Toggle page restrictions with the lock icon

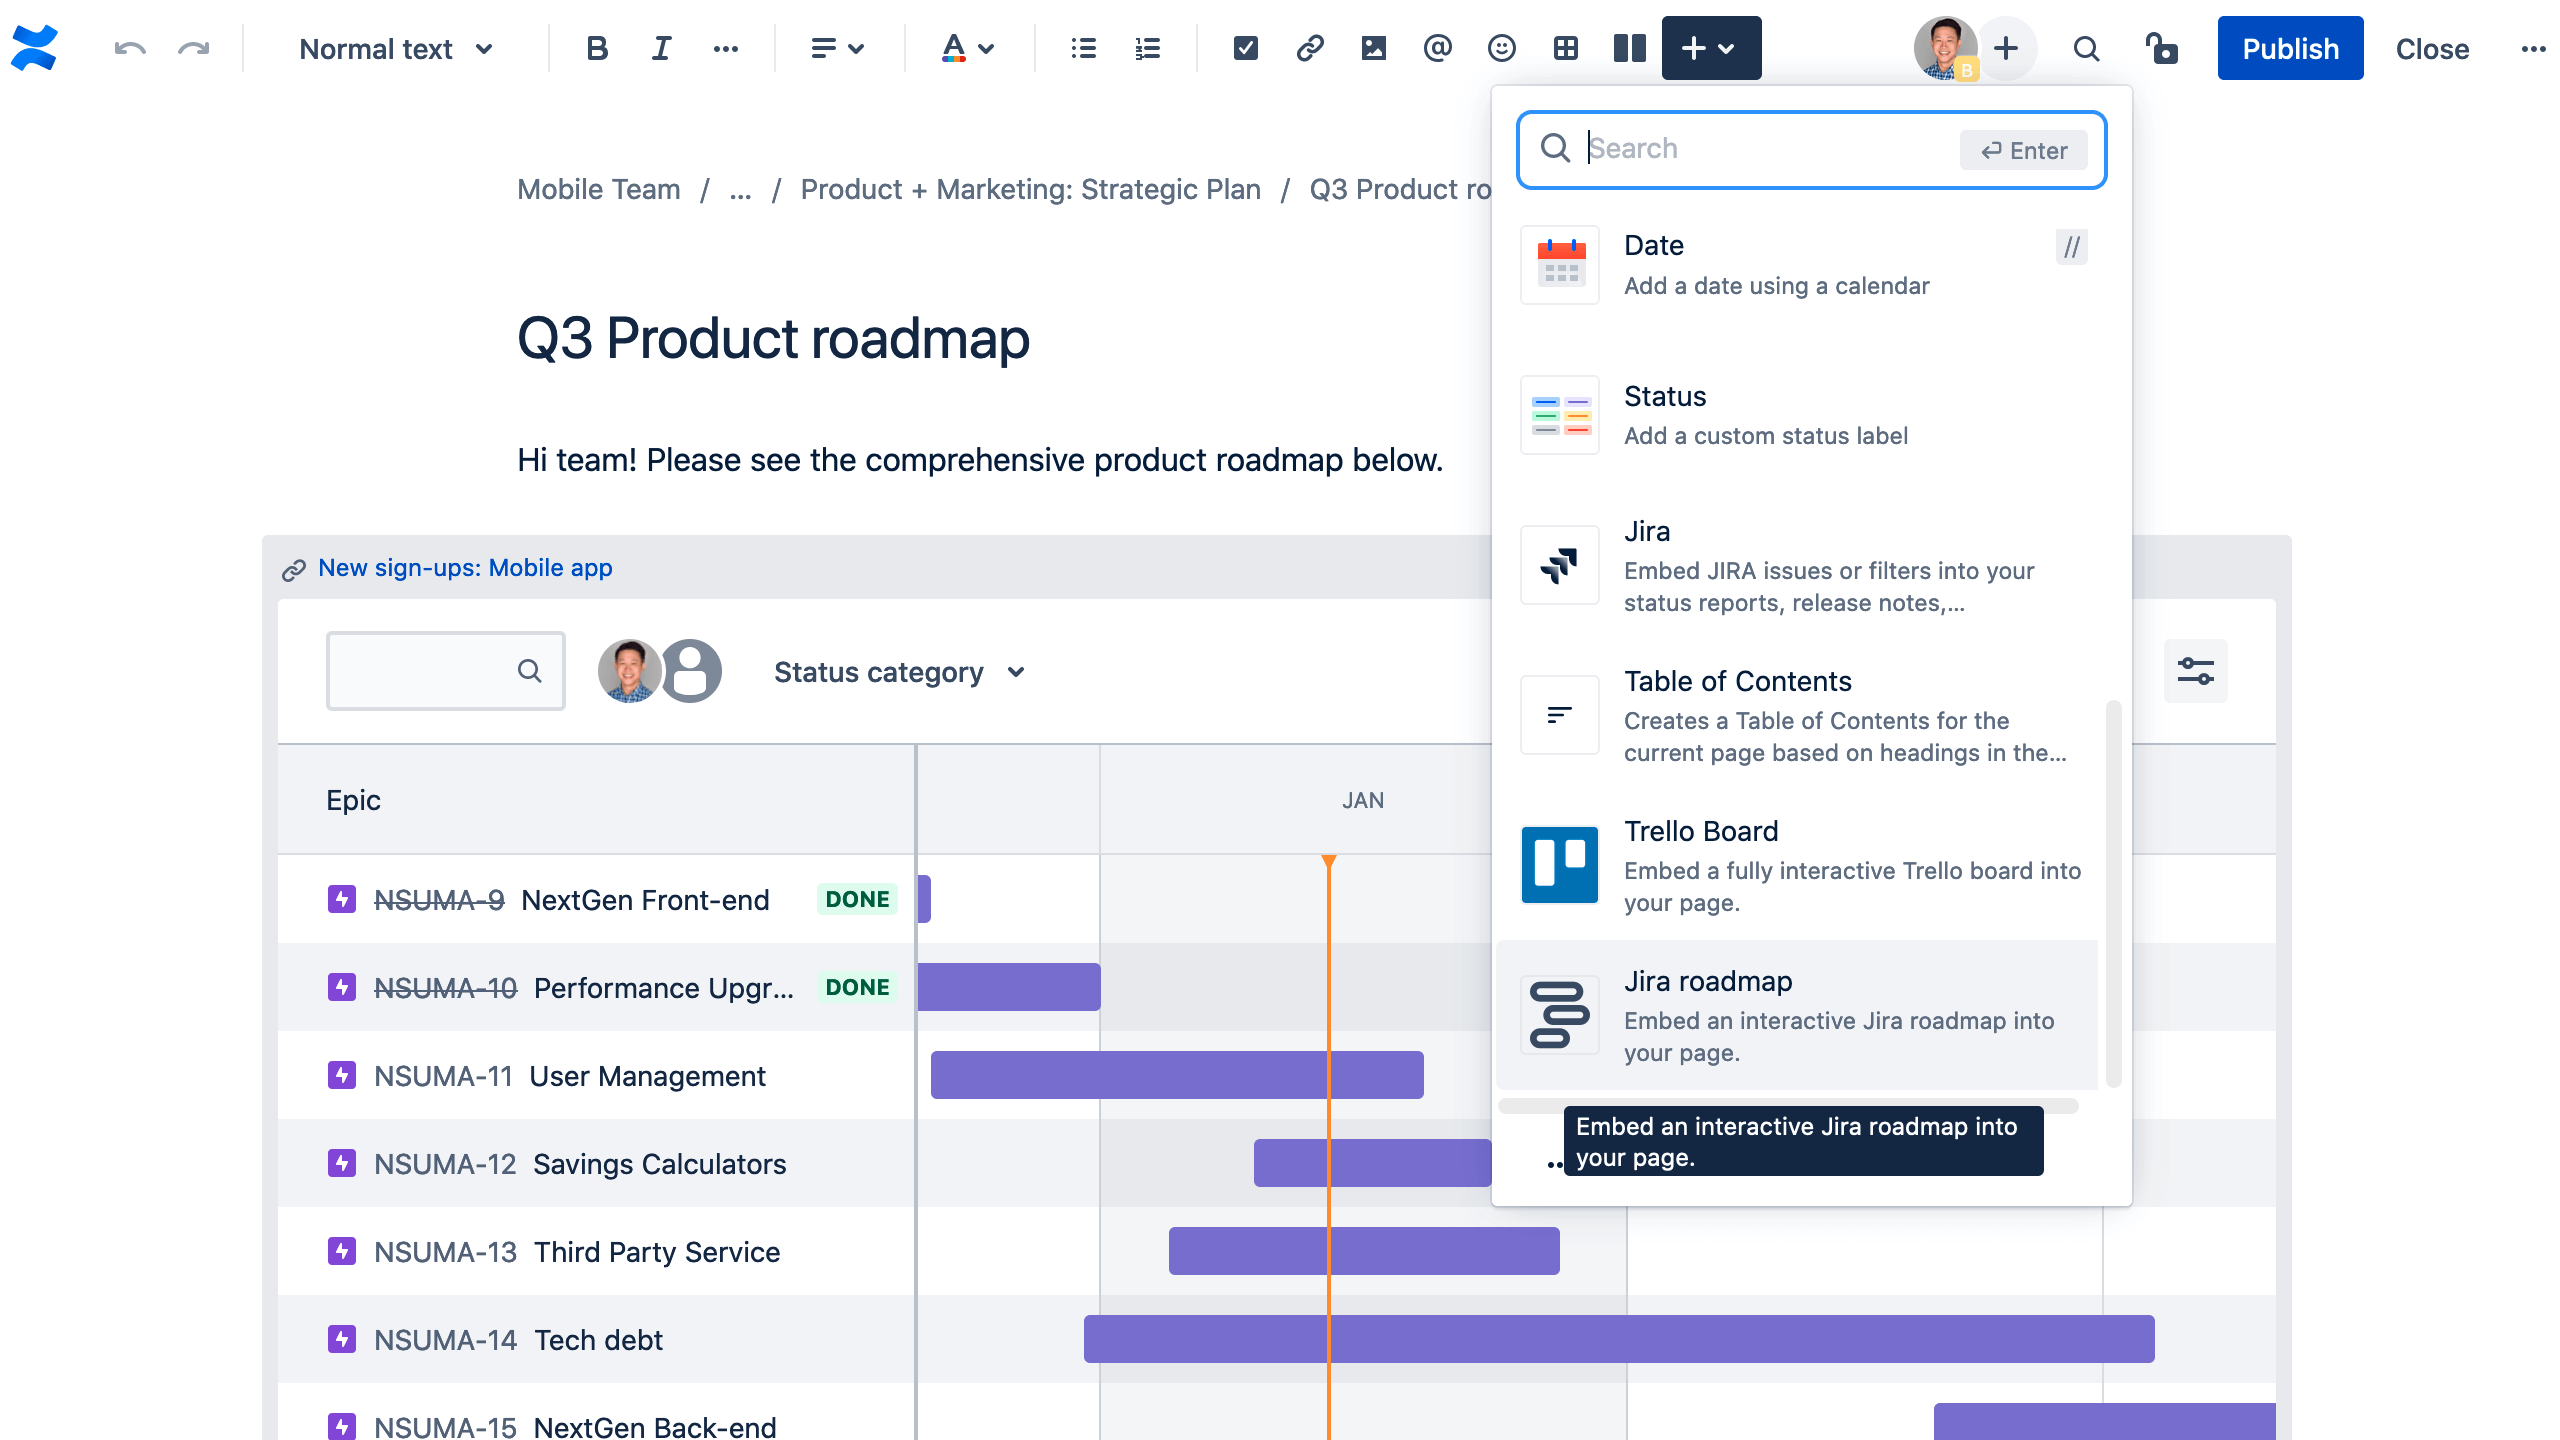pyautogui.click(x=2162, y=48)
